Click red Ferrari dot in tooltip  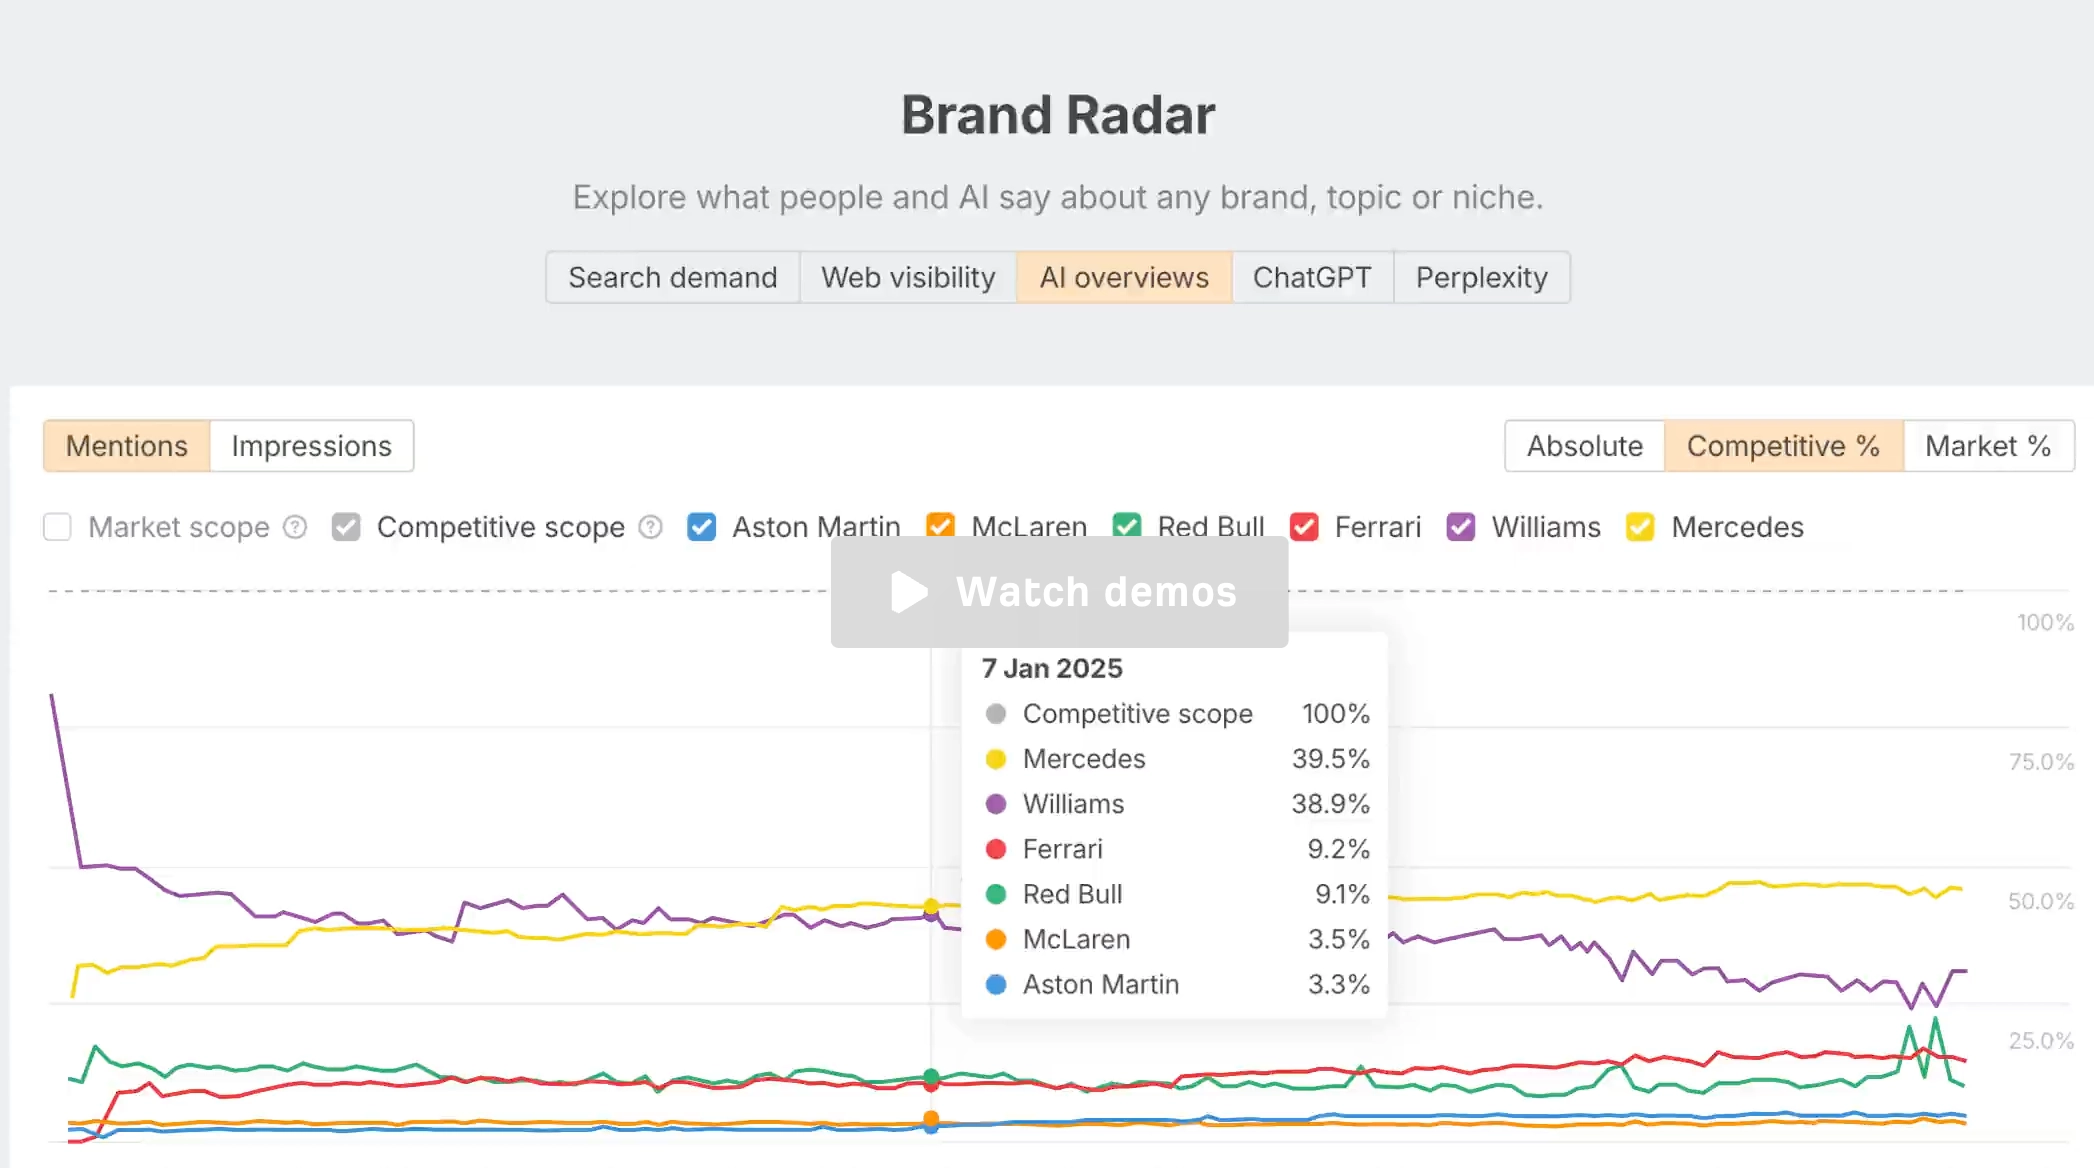(995, 849)
